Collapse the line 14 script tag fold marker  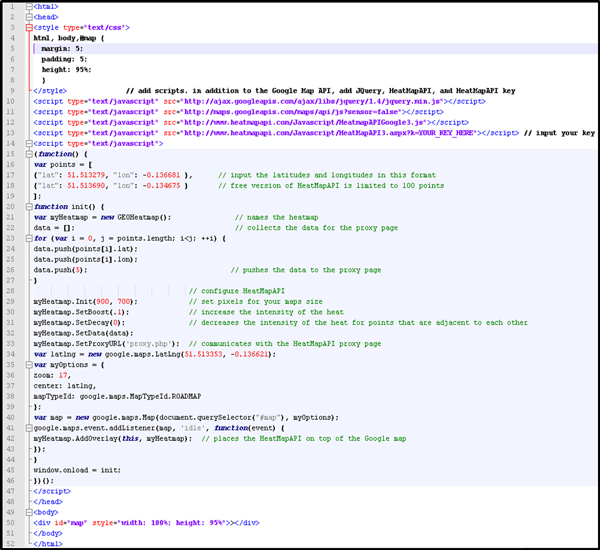click(29, 144)
